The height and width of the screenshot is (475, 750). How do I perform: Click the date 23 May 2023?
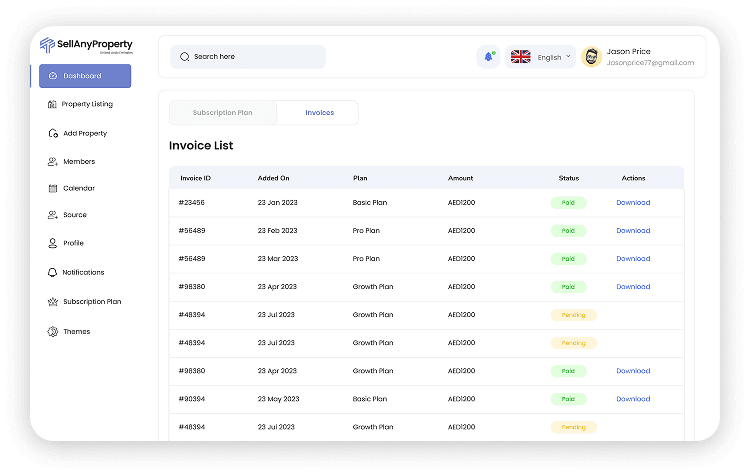click(x=278, y=399)
